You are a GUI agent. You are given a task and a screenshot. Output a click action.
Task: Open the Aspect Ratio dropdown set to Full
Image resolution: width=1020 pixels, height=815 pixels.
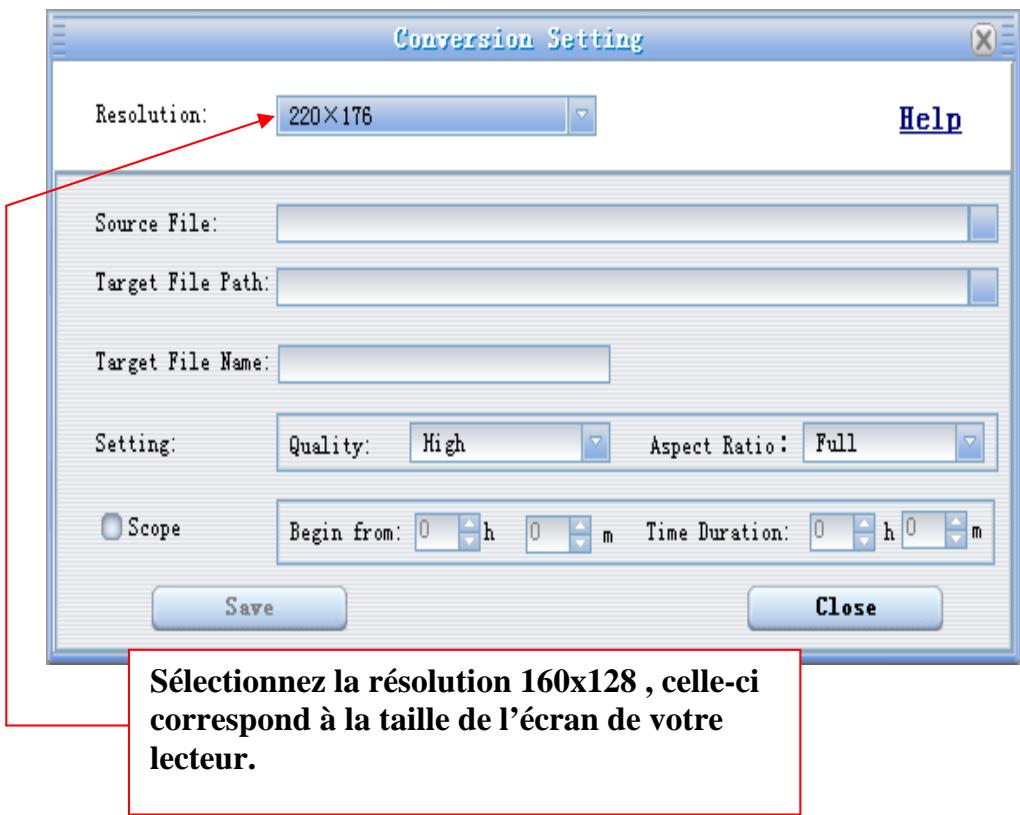[893, 443]
